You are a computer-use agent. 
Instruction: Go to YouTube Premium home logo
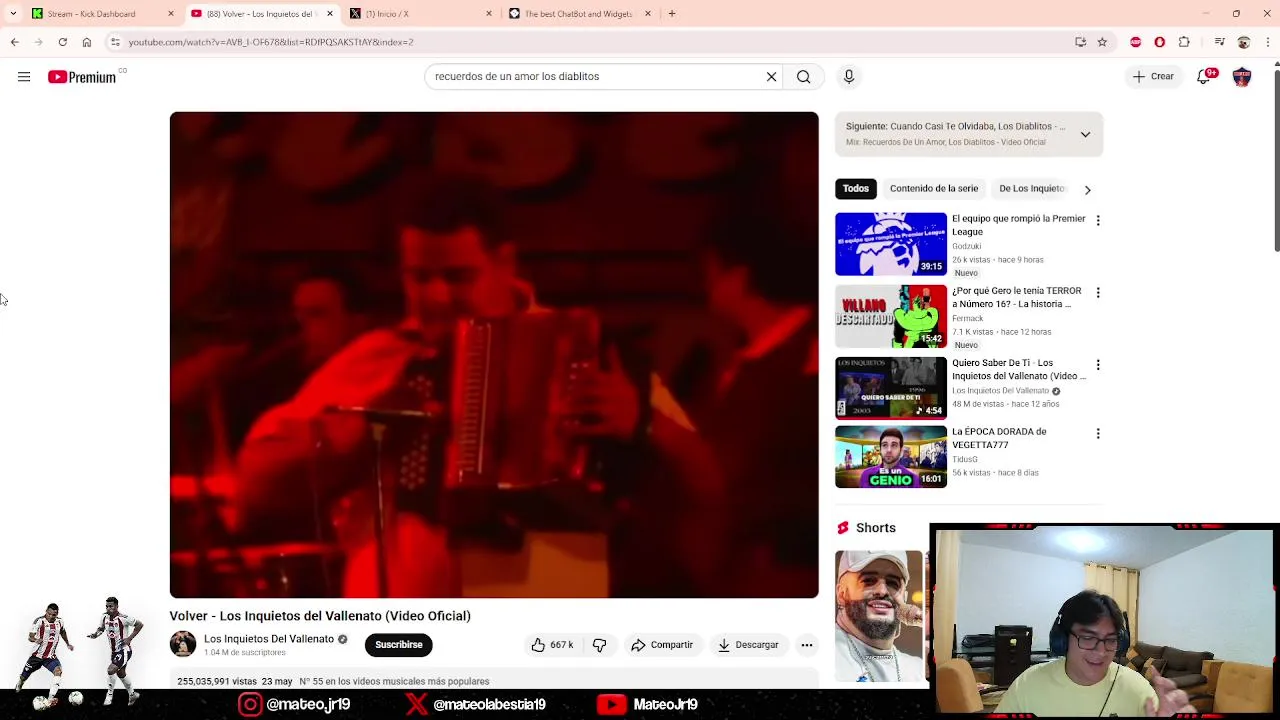point(82,77)
